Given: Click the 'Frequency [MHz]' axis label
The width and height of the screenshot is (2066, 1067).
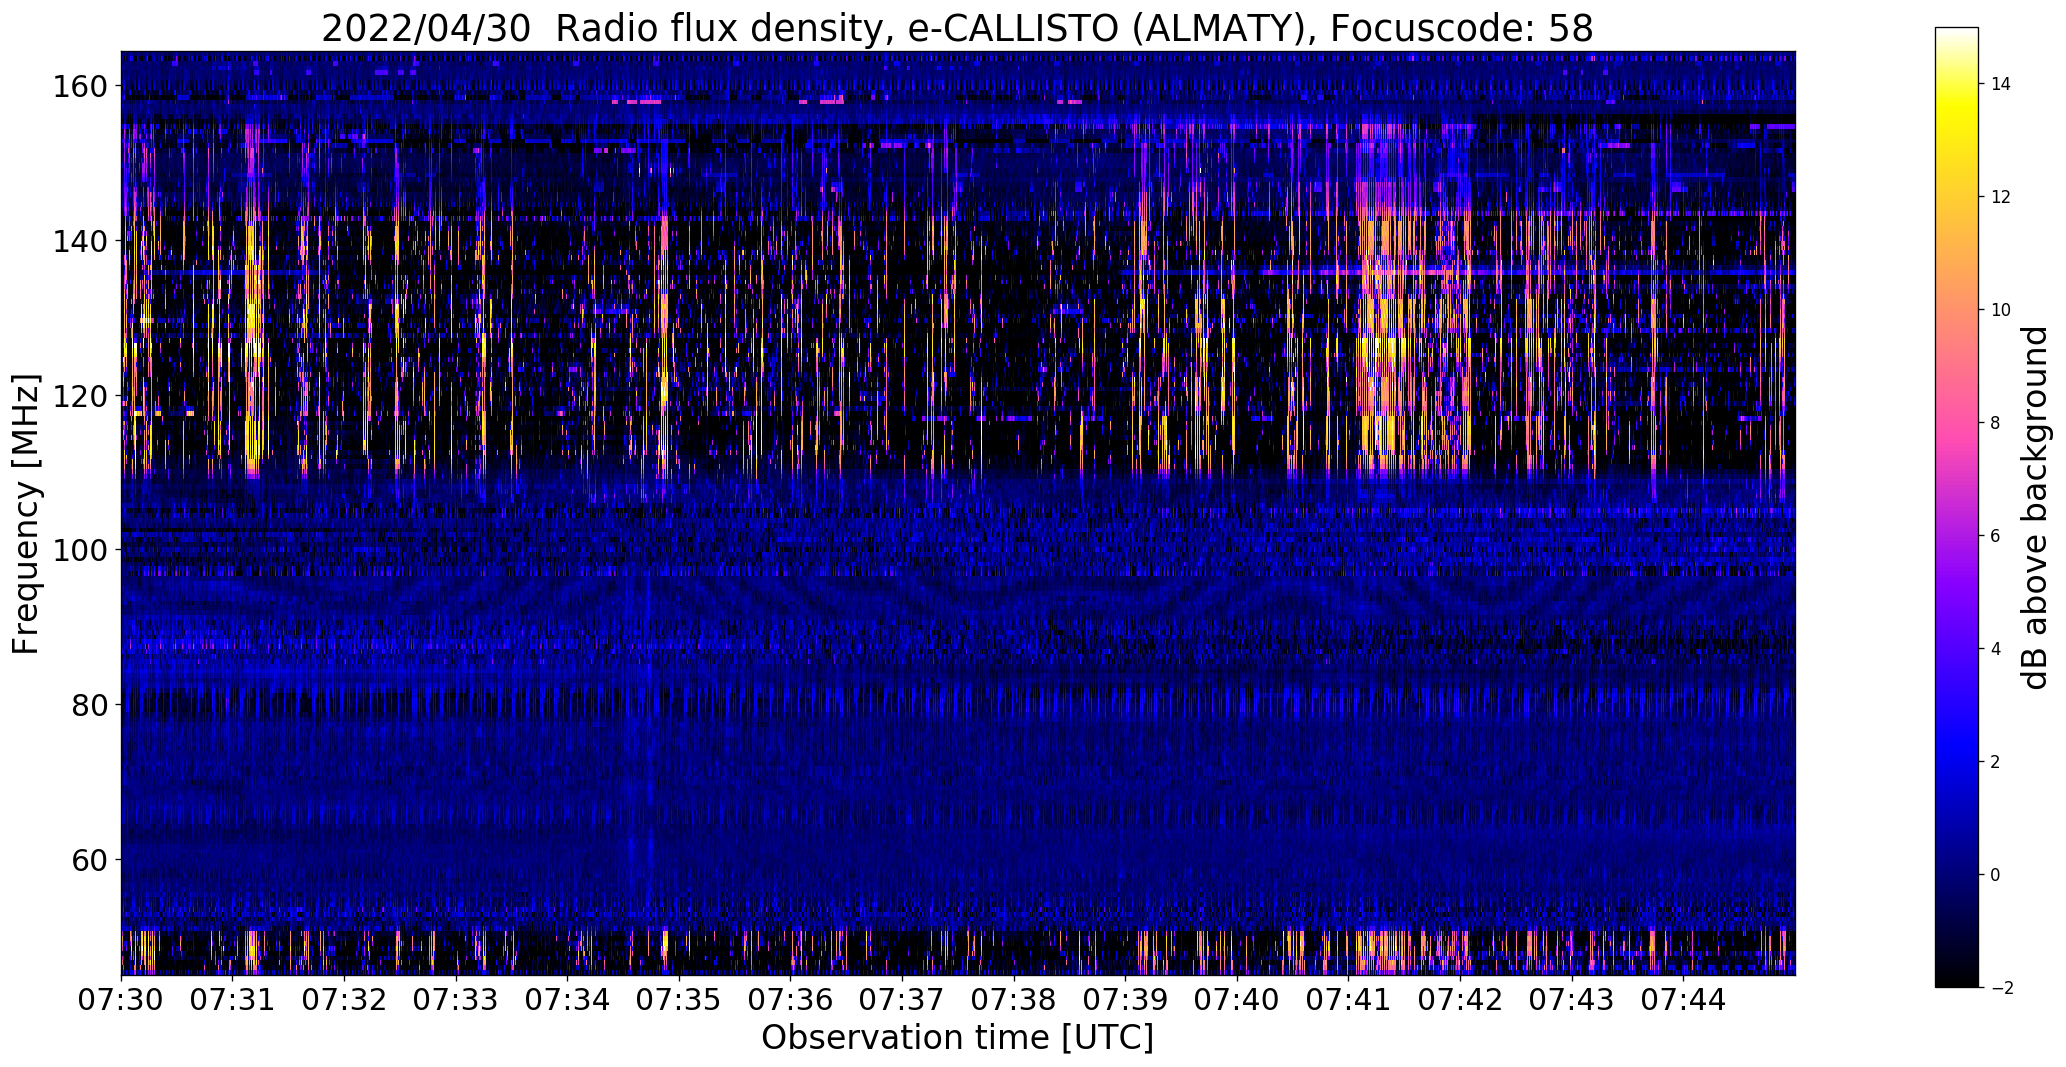Looking at the screenshot, I should pos(26,514).
